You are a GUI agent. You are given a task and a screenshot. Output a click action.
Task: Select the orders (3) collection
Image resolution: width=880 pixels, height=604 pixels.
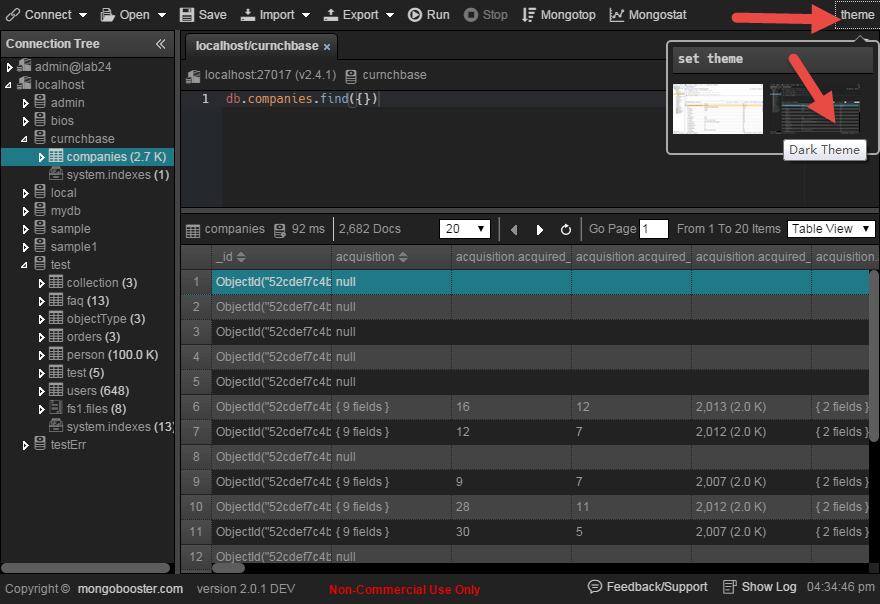pos(94,336)
